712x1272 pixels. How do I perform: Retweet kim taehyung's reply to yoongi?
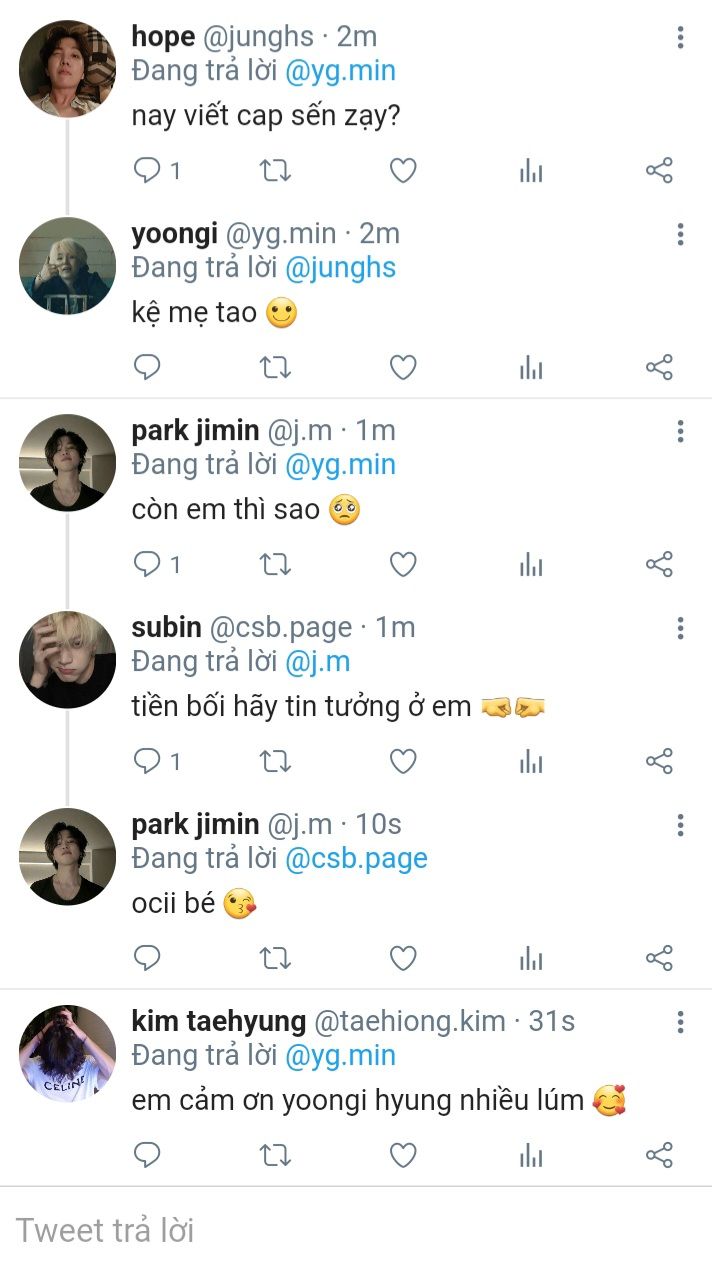pyautogui.click(x=275, y=1156)
